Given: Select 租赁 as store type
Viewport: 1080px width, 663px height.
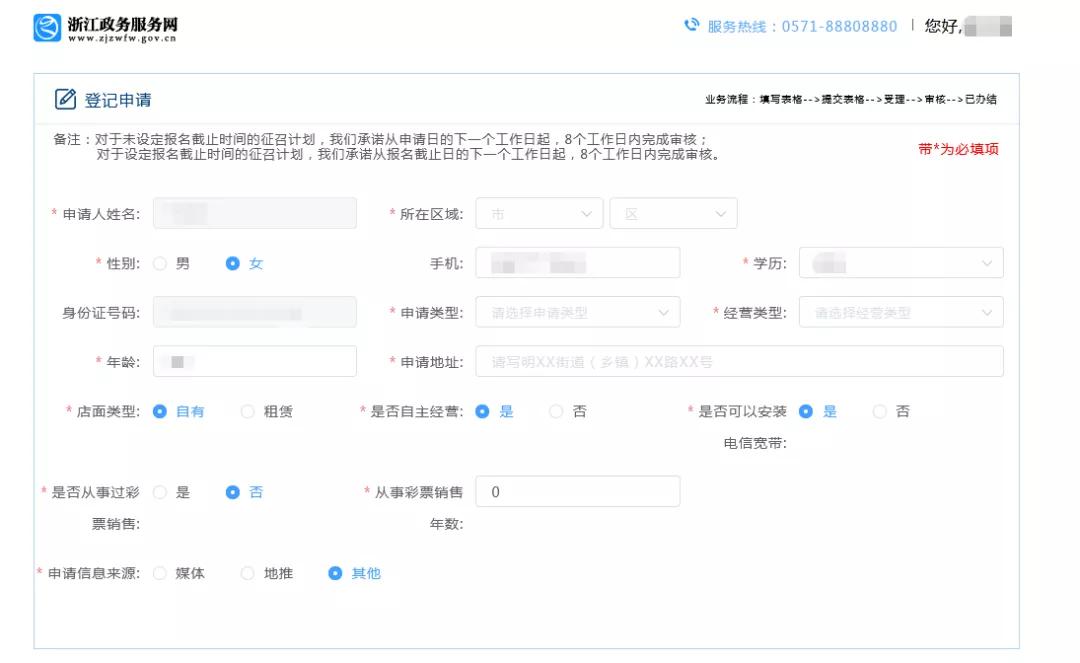Looking at the screenshot, I should point(247,411).
